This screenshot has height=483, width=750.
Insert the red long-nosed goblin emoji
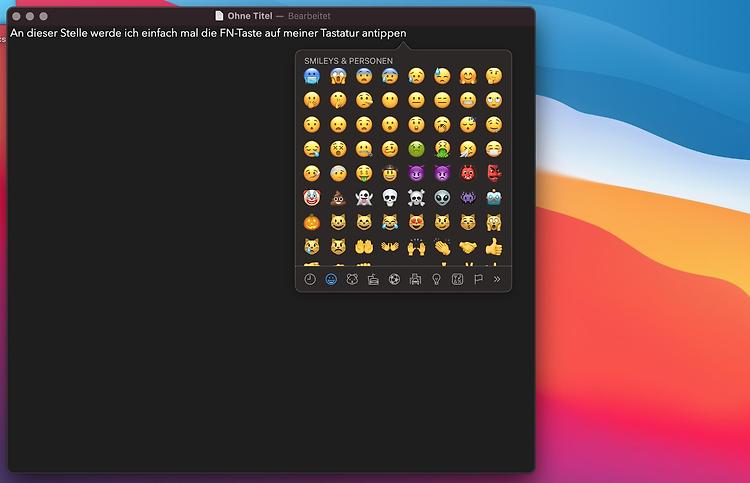pyautogui.click(x=494, y=174)
